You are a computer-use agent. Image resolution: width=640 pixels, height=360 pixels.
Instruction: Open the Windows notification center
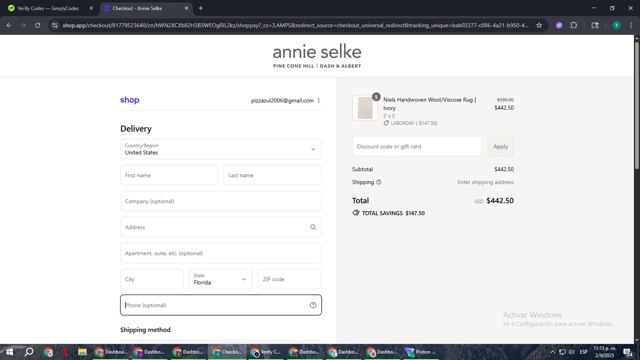pyautogui.click(x=628, y=352)
